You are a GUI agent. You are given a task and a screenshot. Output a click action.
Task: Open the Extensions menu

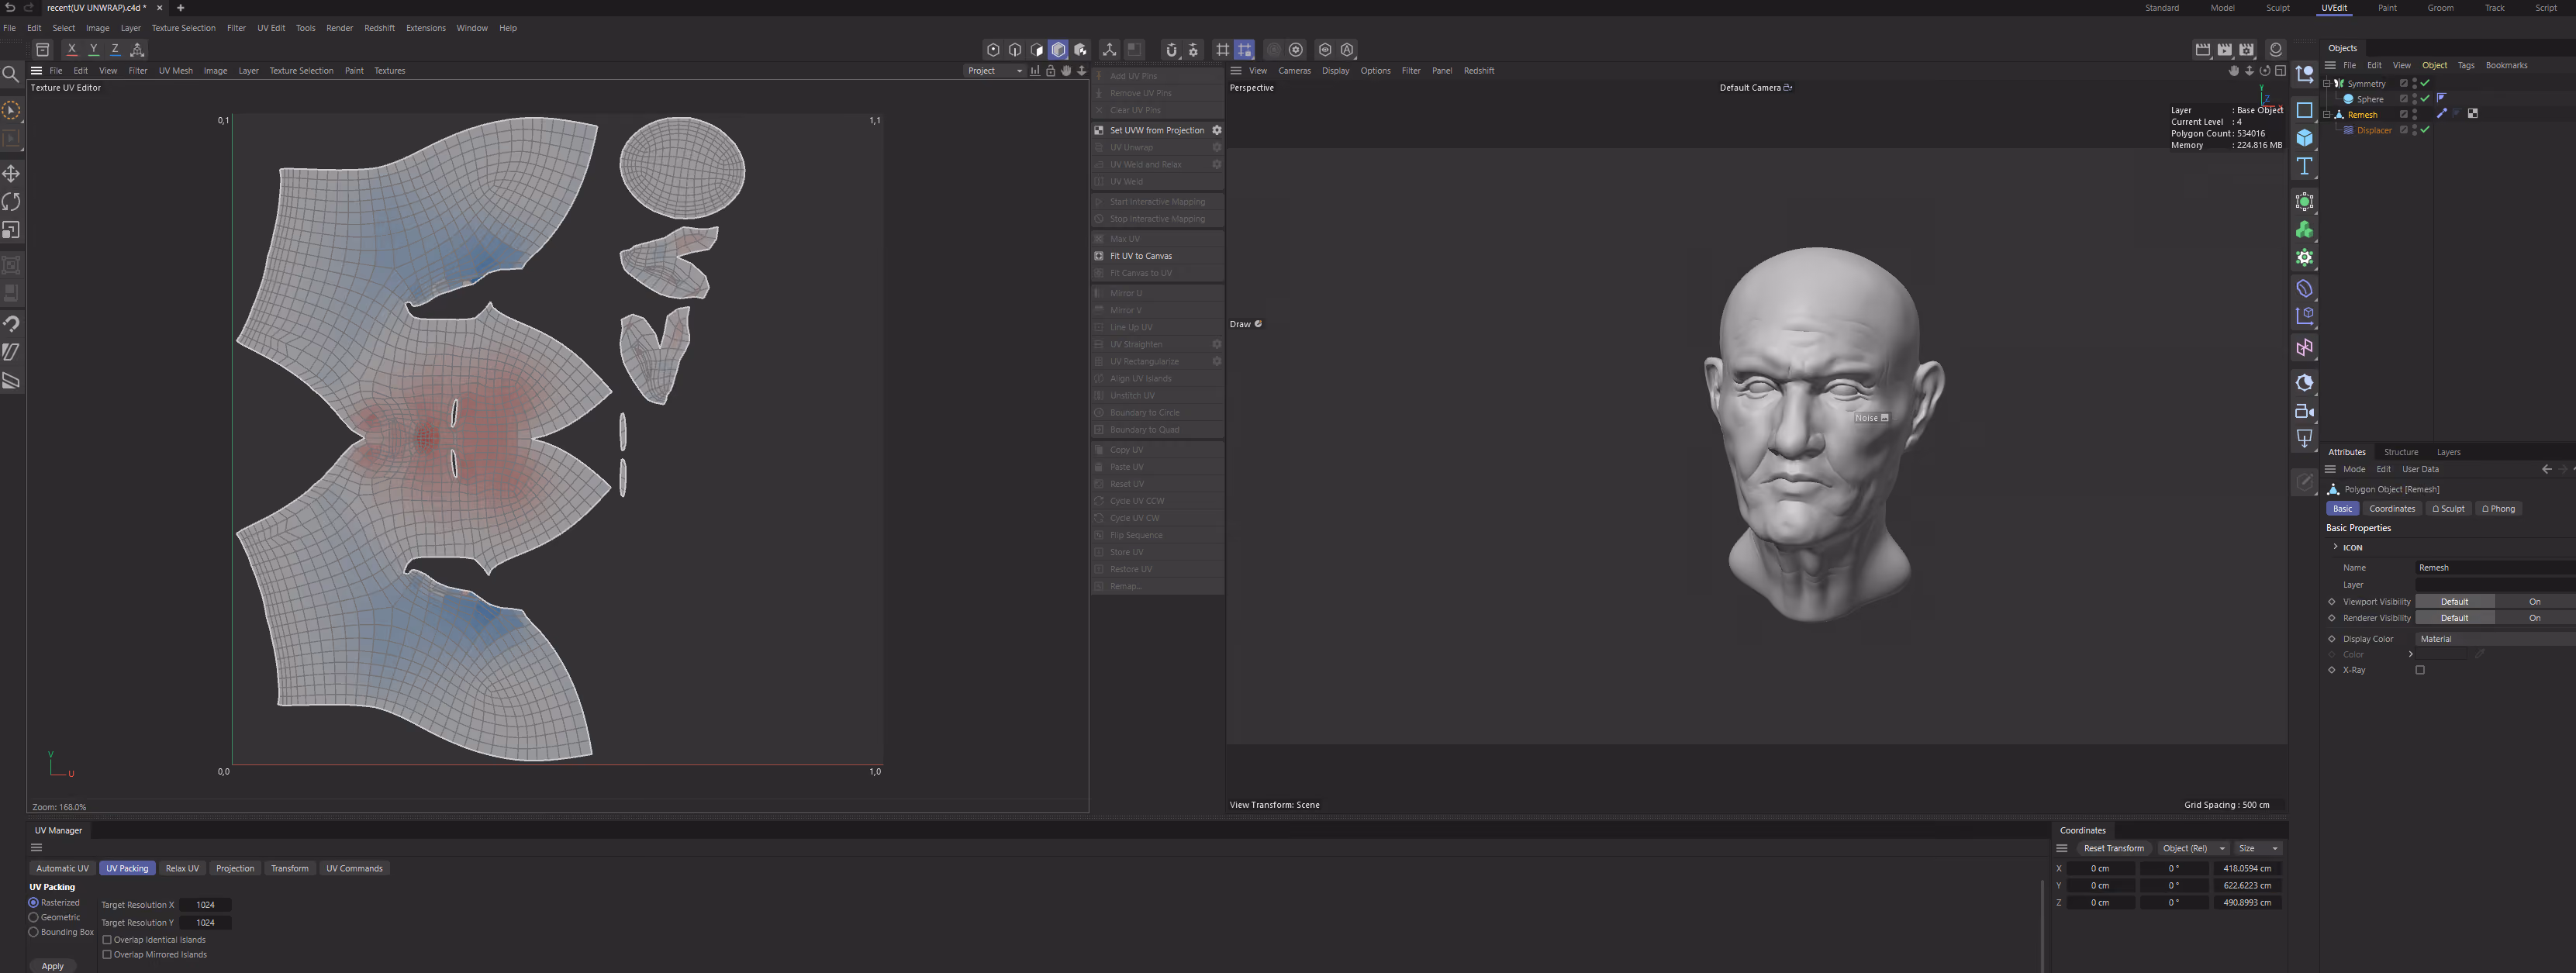click(x=426, y=28)
